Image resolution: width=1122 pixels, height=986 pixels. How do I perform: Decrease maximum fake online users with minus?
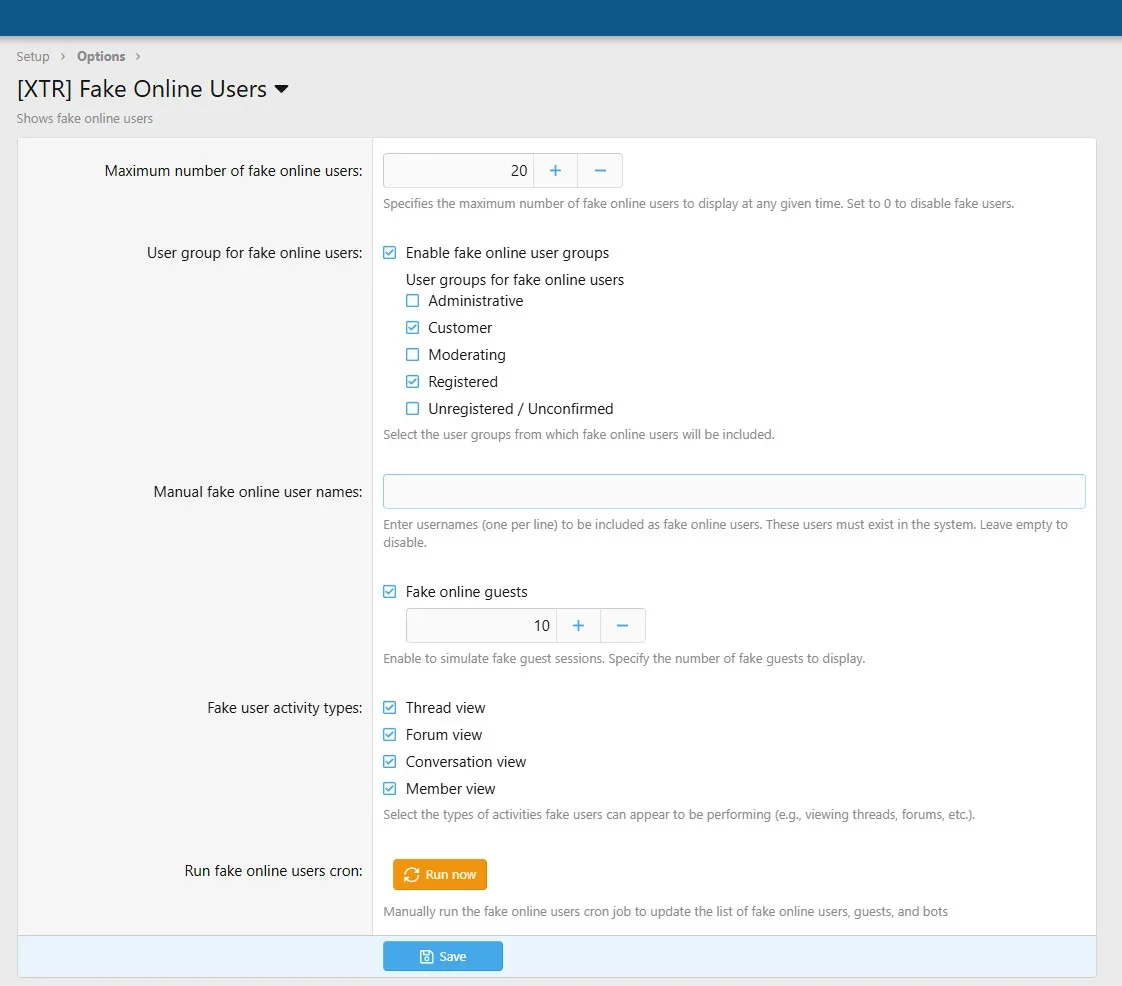click(x=600, y=171)
